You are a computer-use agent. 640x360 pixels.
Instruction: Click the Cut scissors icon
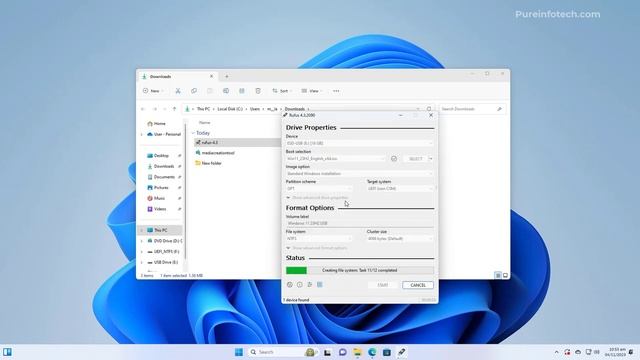[178, 91]
